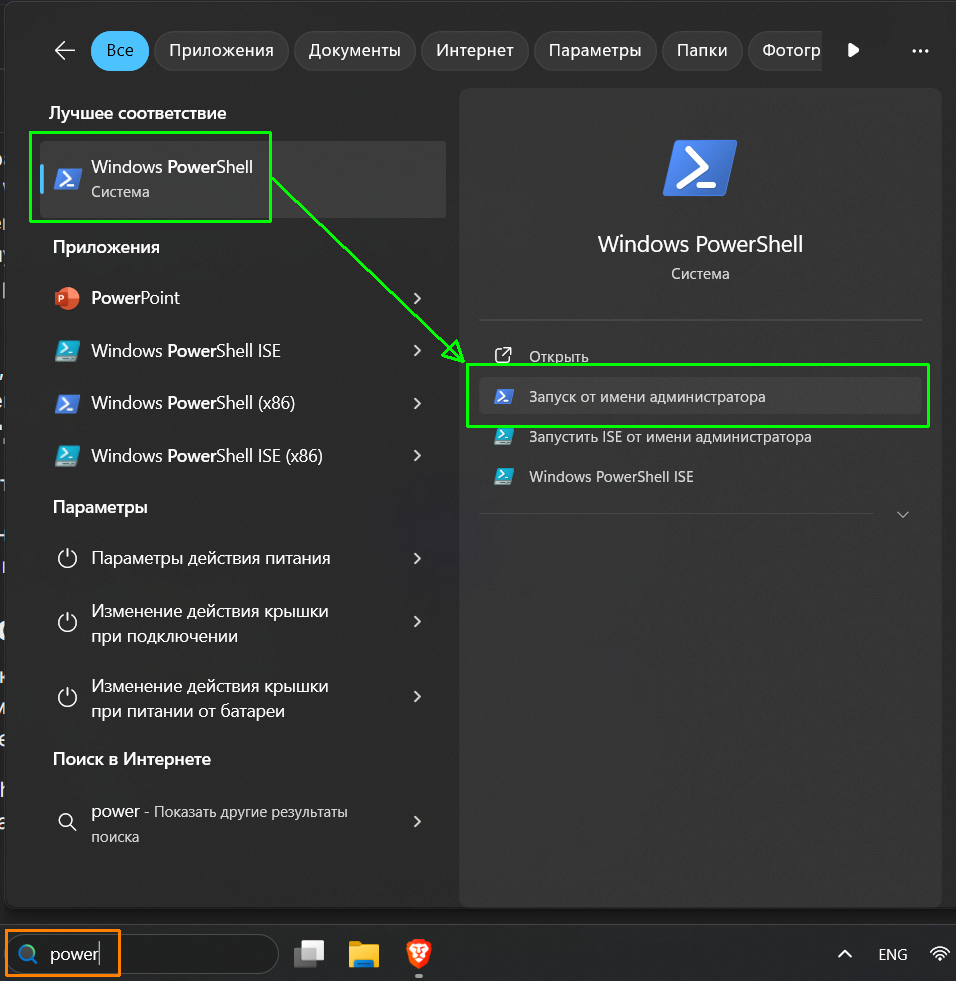Image resolution: width=956 pixels, height=981 pixels.
Task: Expand Windows PowerShell ISE result chevron
Action: 417,351
